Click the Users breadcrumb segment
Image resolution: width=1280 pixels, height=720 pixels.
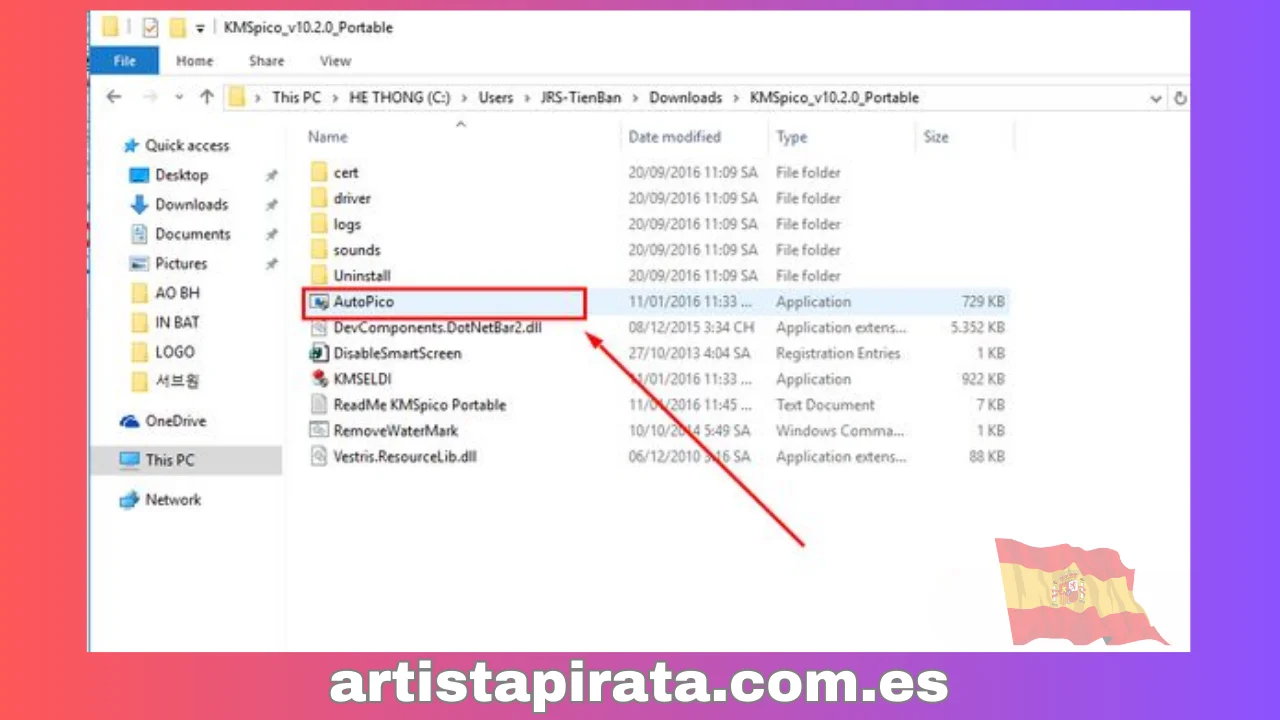click(x=495, y=97)
